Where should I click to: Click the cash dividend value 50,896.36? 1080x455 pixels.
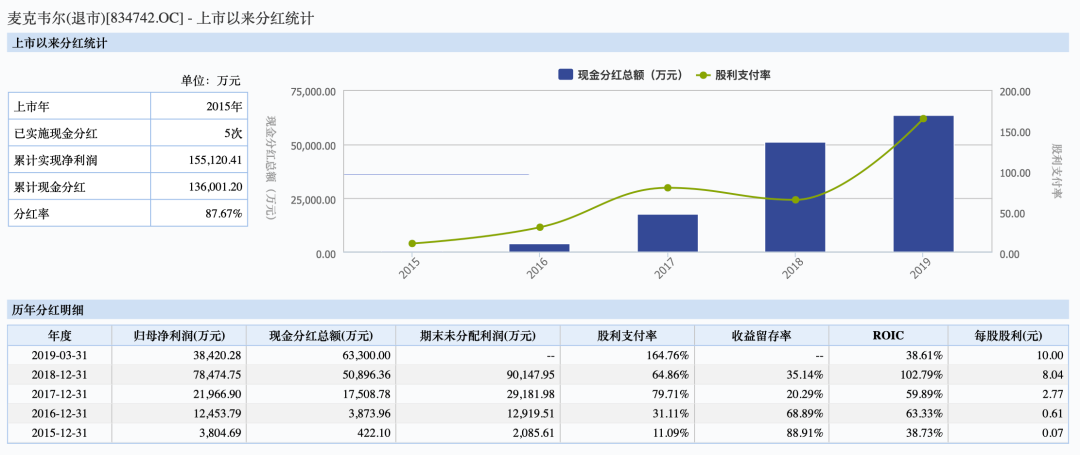click(x=368, y=374)
